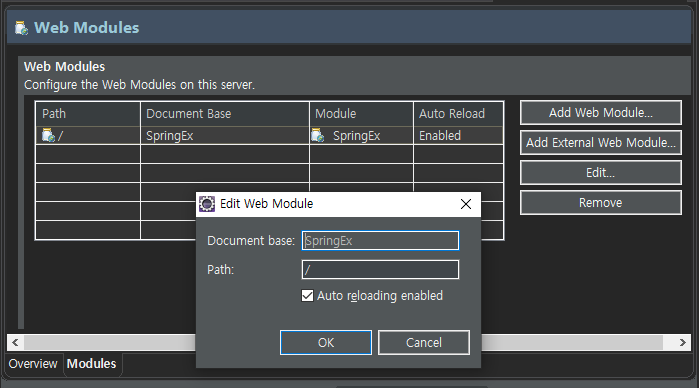Click the Document Base column header
Image resolution: width=699 pixels, height=388 pixels.
(225, 114)
